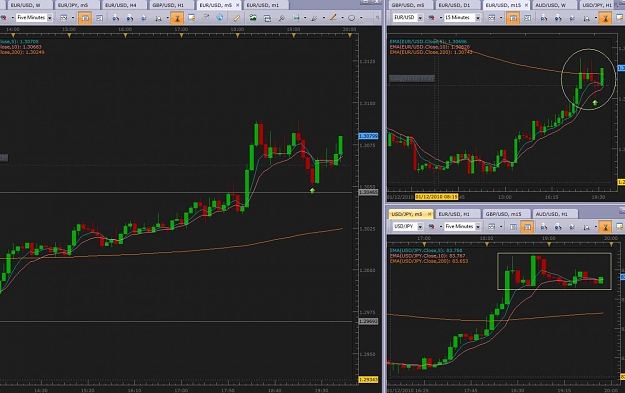Click the first blue indicator icon in USD/JPY toolbar
The height and width of the screenshot is (393, 625).
click(544, 226)
